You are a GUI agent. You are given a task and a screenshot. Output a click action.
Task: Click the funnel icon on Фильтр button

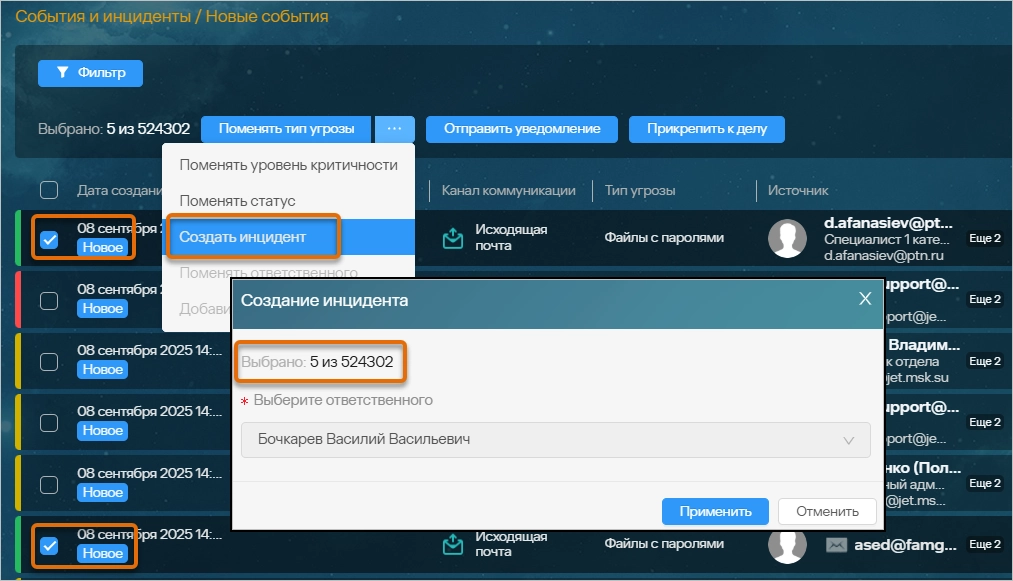click(x=62, y=73)
